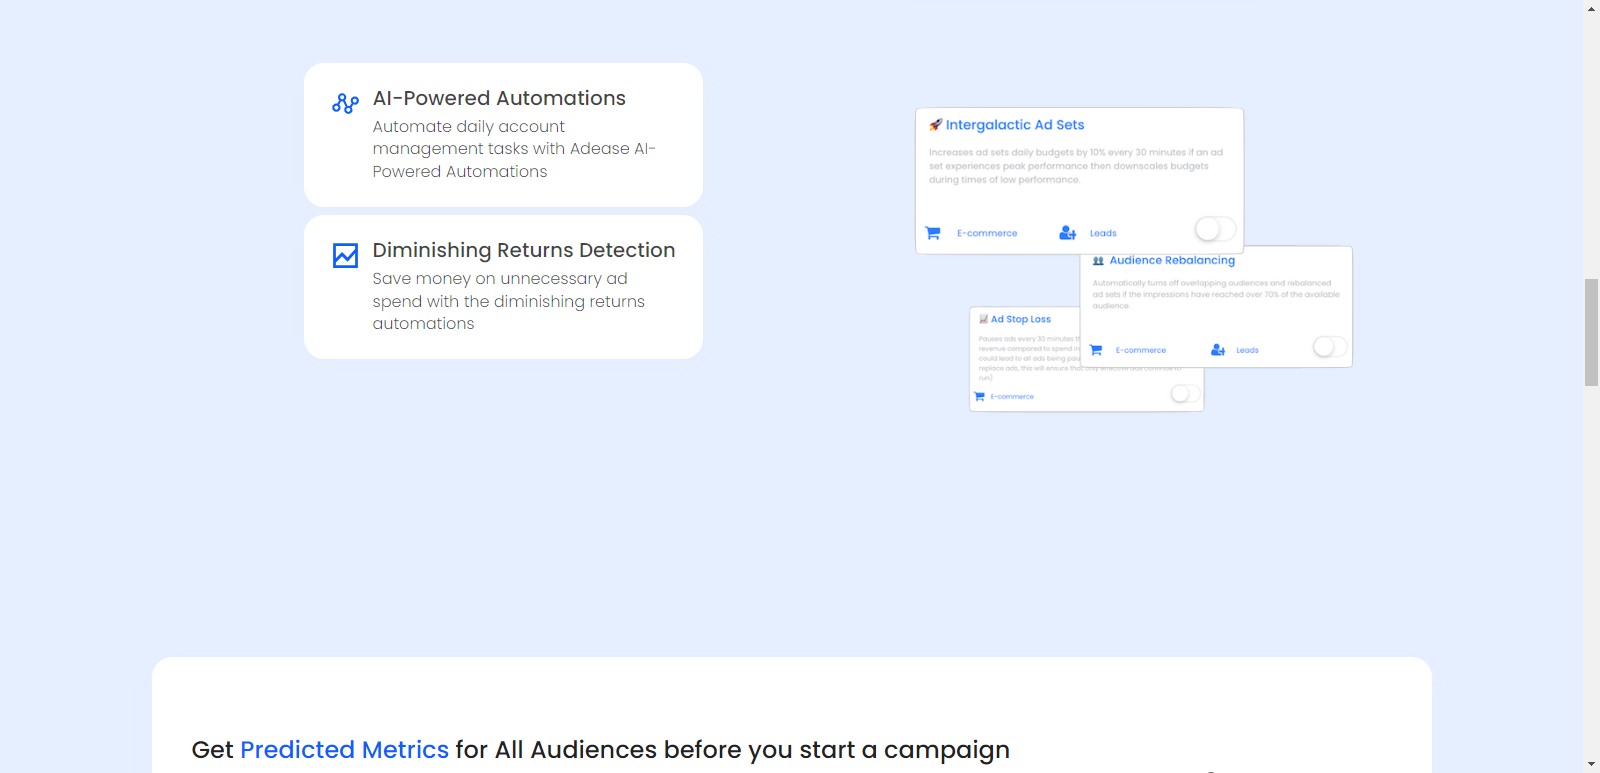Click the people icon beside Audience Rebalancing
This screenshot has height=773, width=1600.
point(1098,261)
